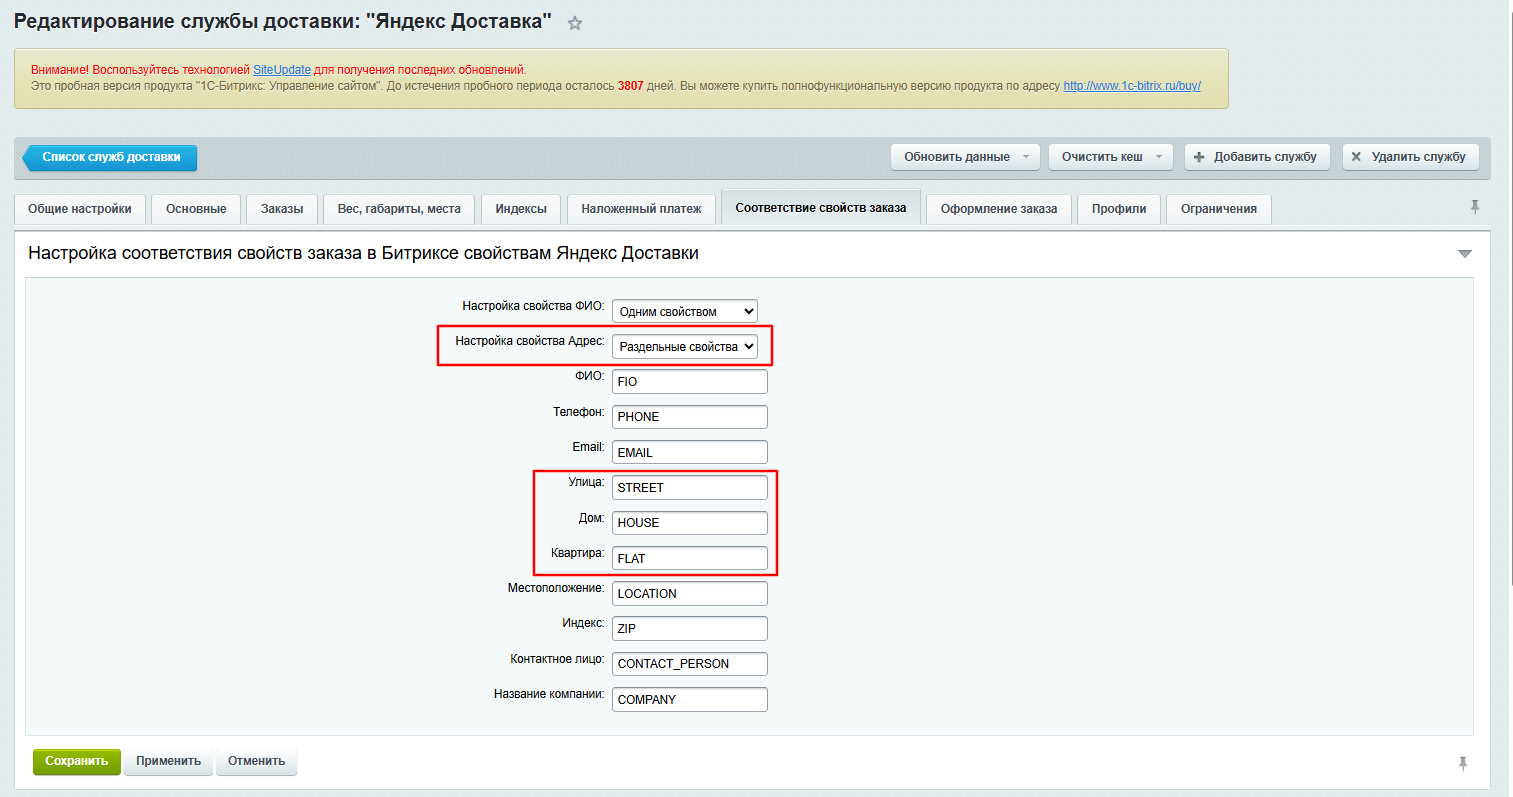Click Отменить button
1513x797 pixels.
pos(256,761)
